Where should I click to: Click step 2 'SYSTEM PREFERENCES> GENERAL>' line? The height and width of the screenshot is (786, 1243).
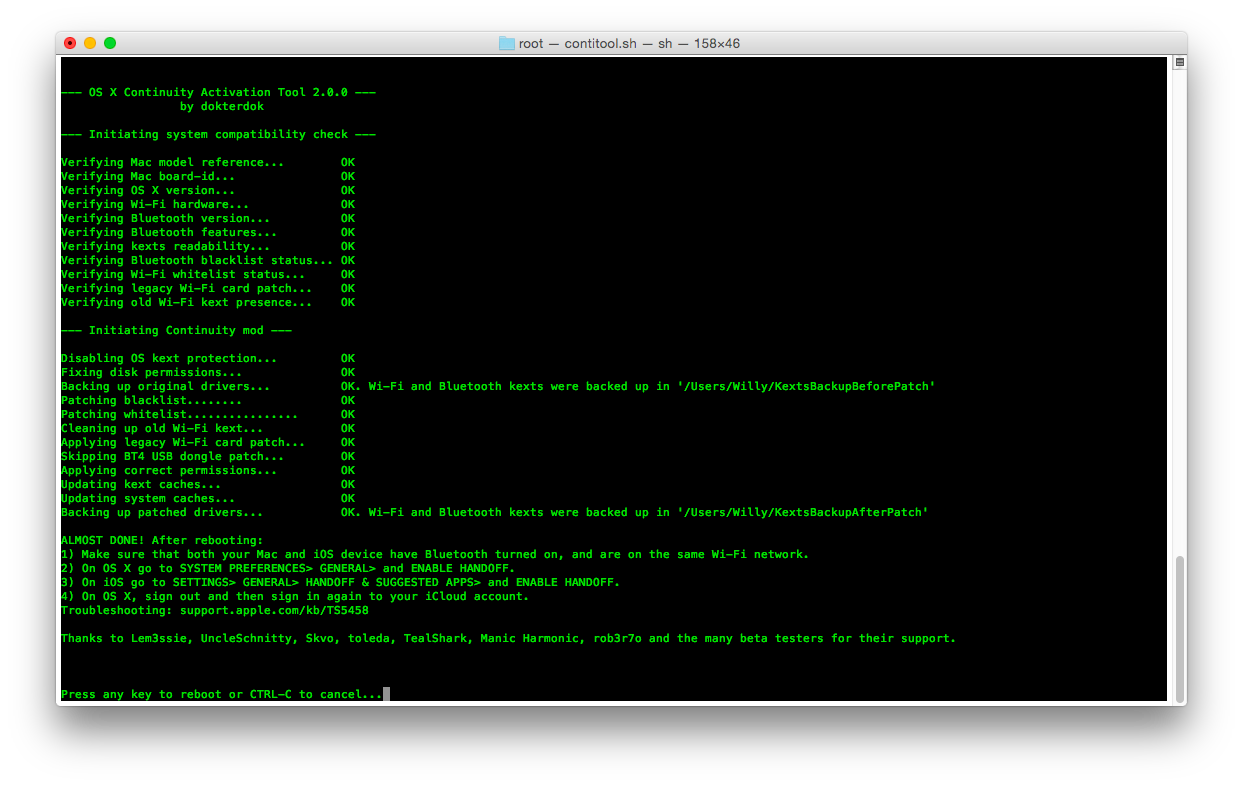coord(288,568)
